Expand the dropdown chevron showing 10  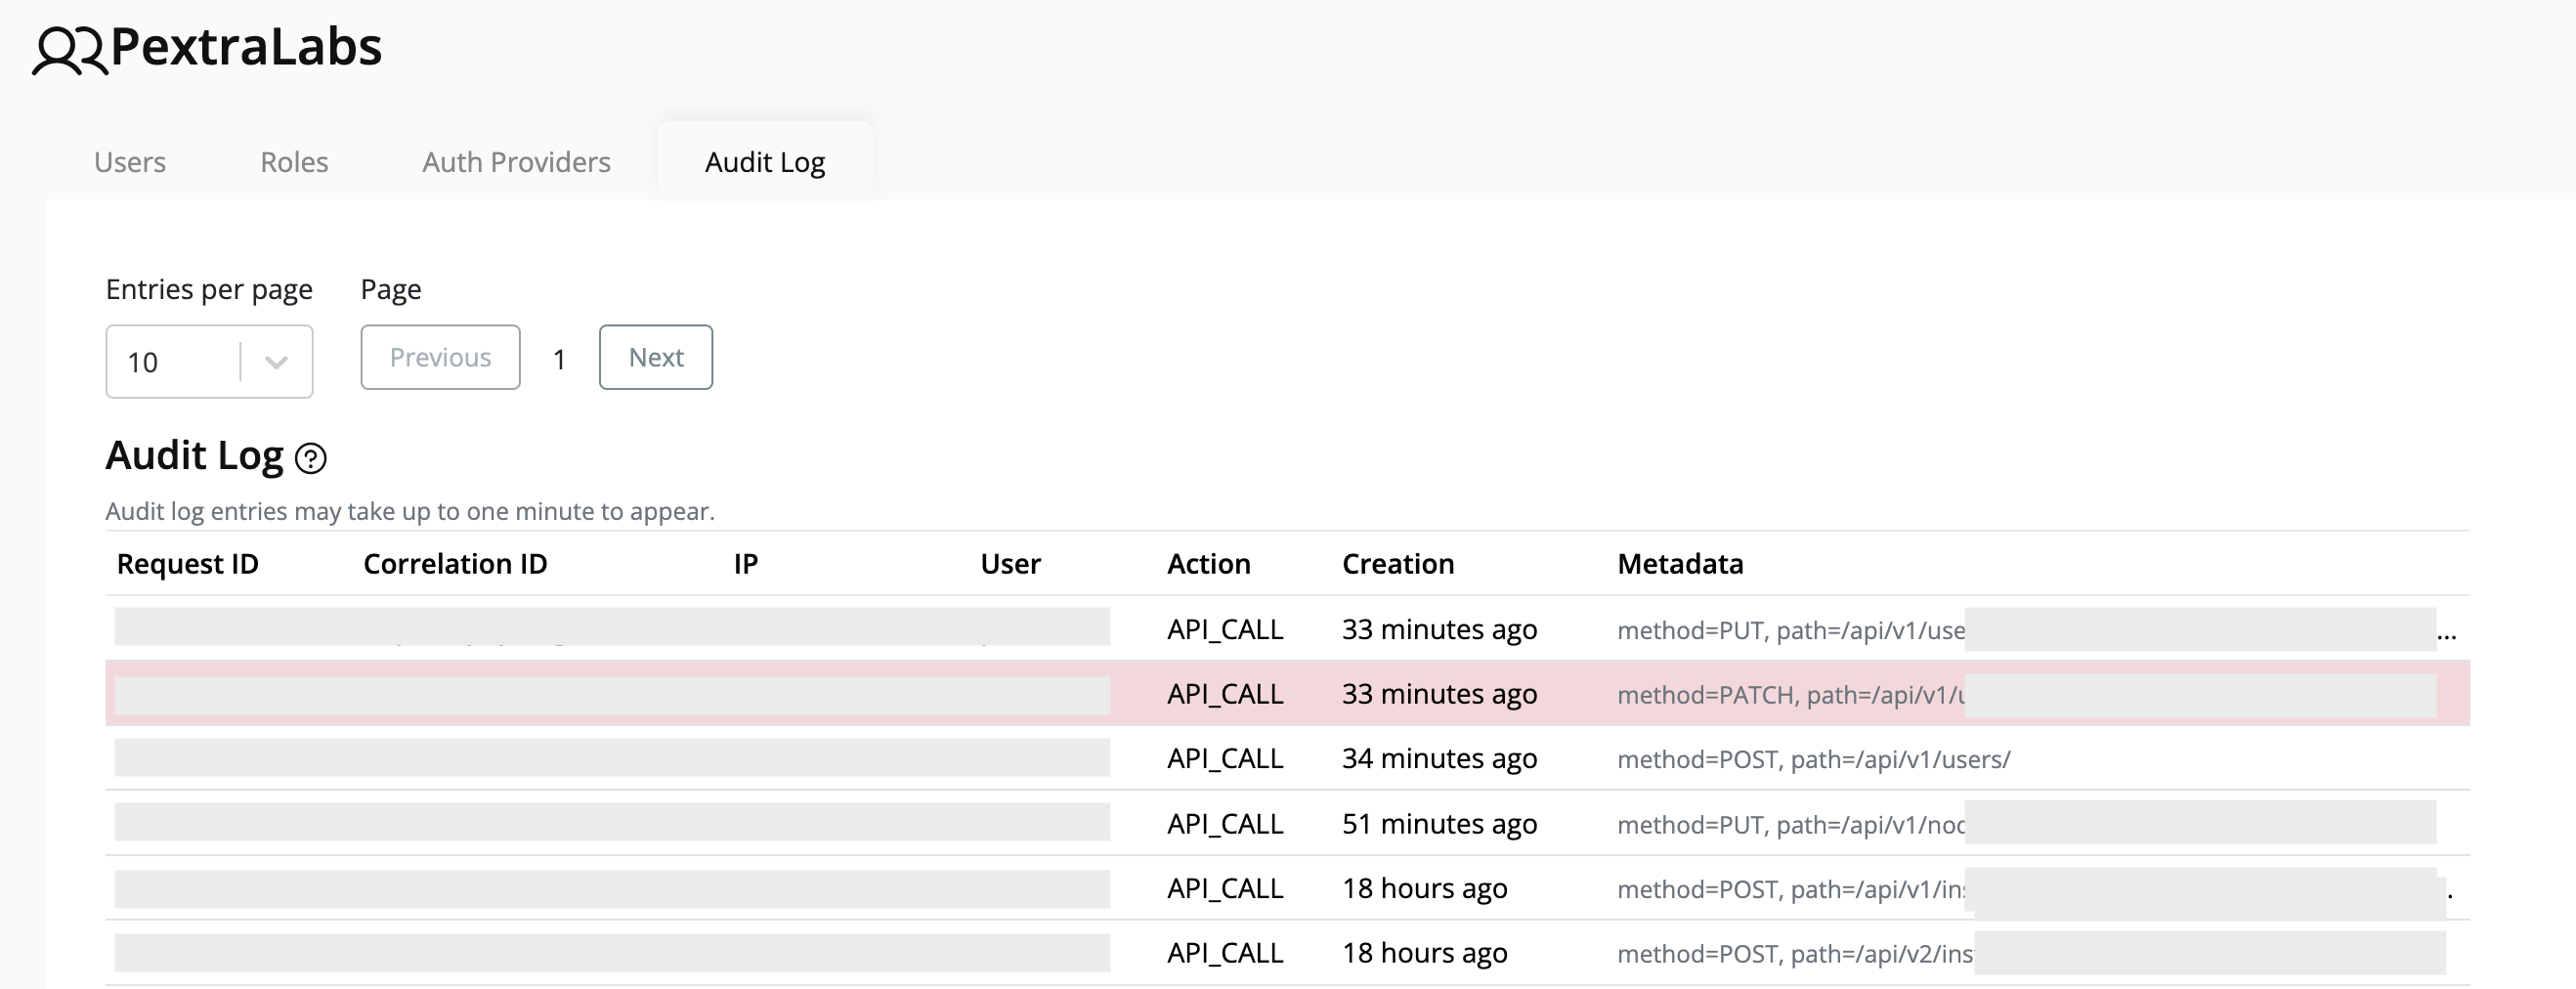point(277,362)
